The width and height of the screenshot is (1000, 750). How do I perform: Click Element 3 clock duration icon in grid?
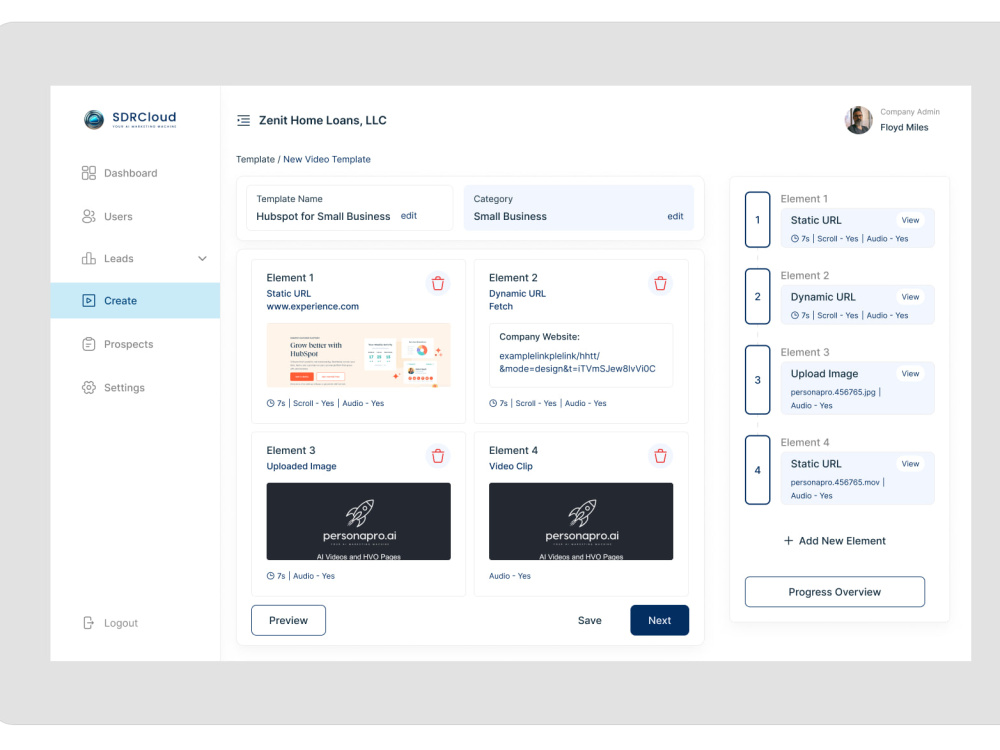(270, 576)
